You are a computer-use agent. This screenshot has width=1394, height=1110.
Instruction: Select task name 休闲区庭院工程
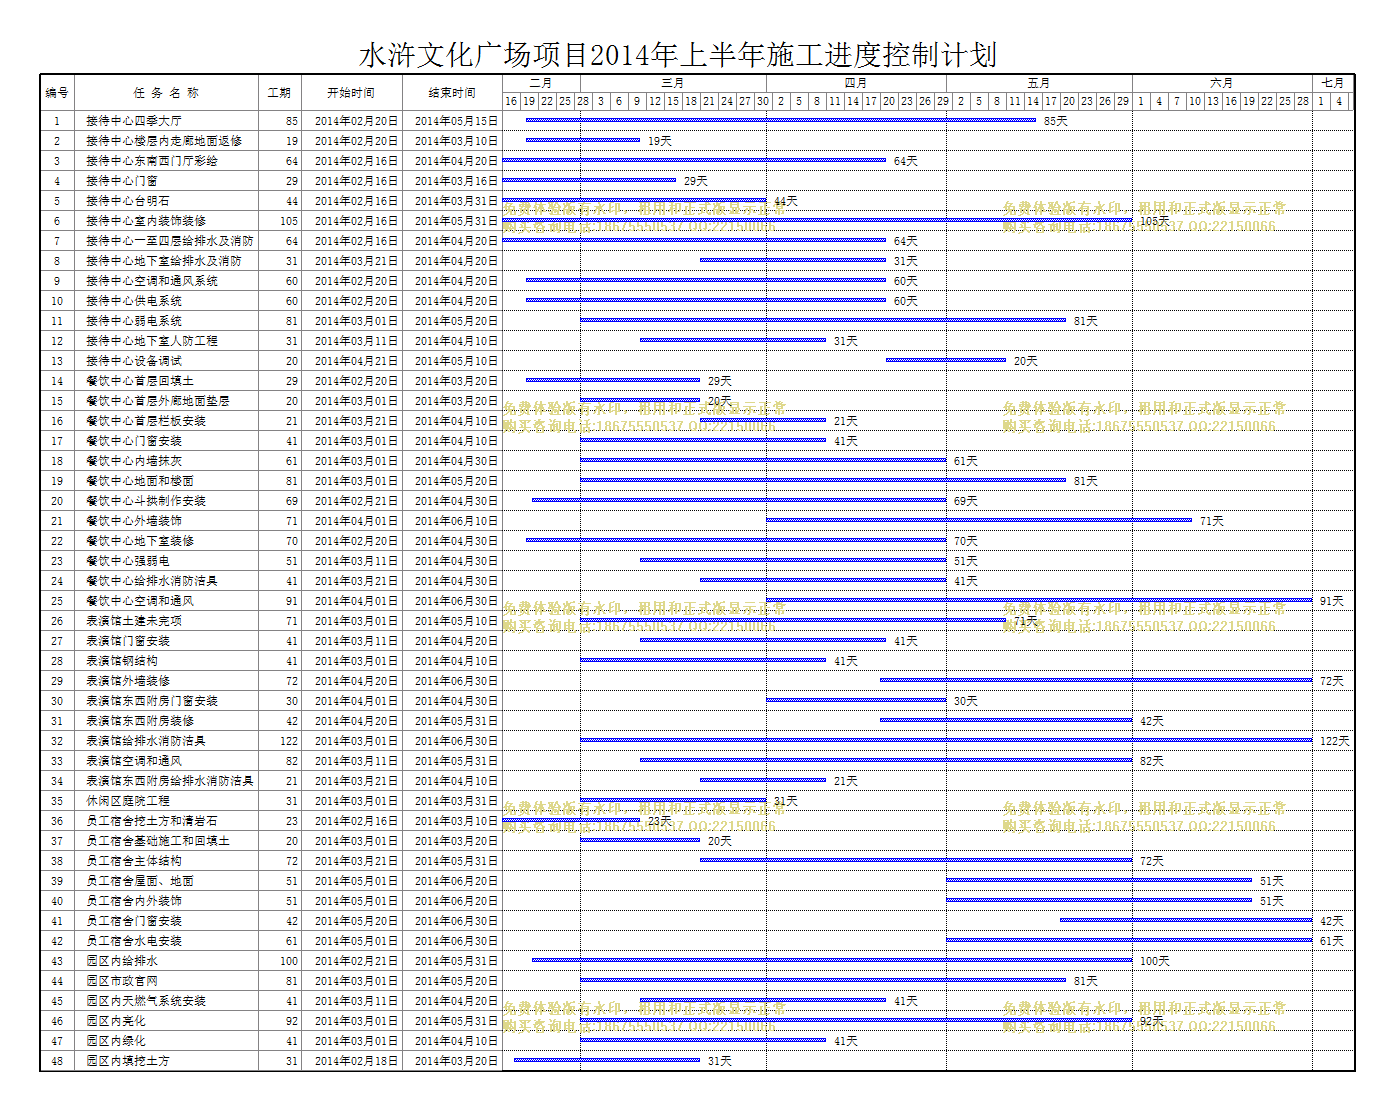point(128,801)
